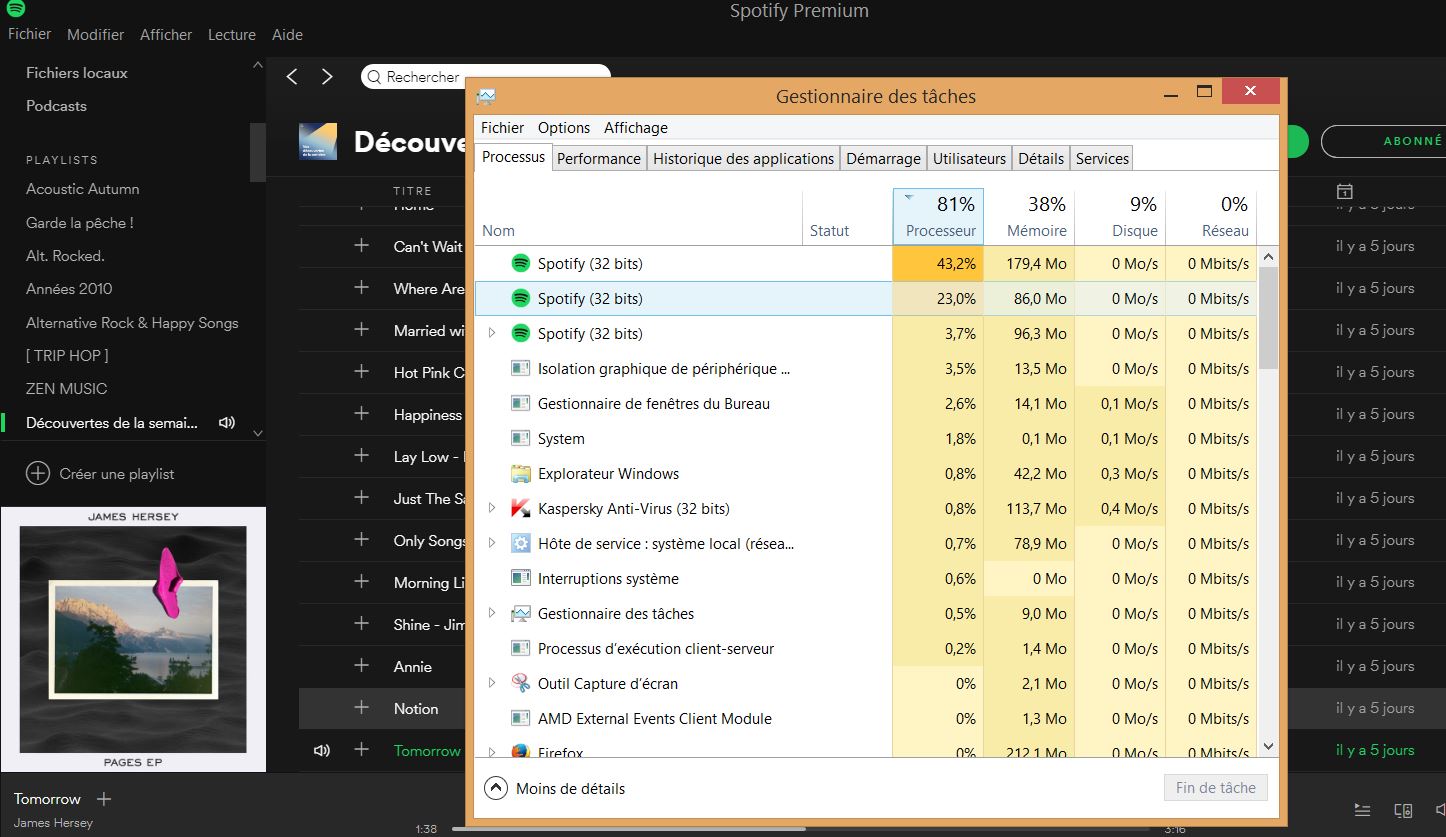Click the speaker icon beside Tomorrow row

(x=322, y=750)
